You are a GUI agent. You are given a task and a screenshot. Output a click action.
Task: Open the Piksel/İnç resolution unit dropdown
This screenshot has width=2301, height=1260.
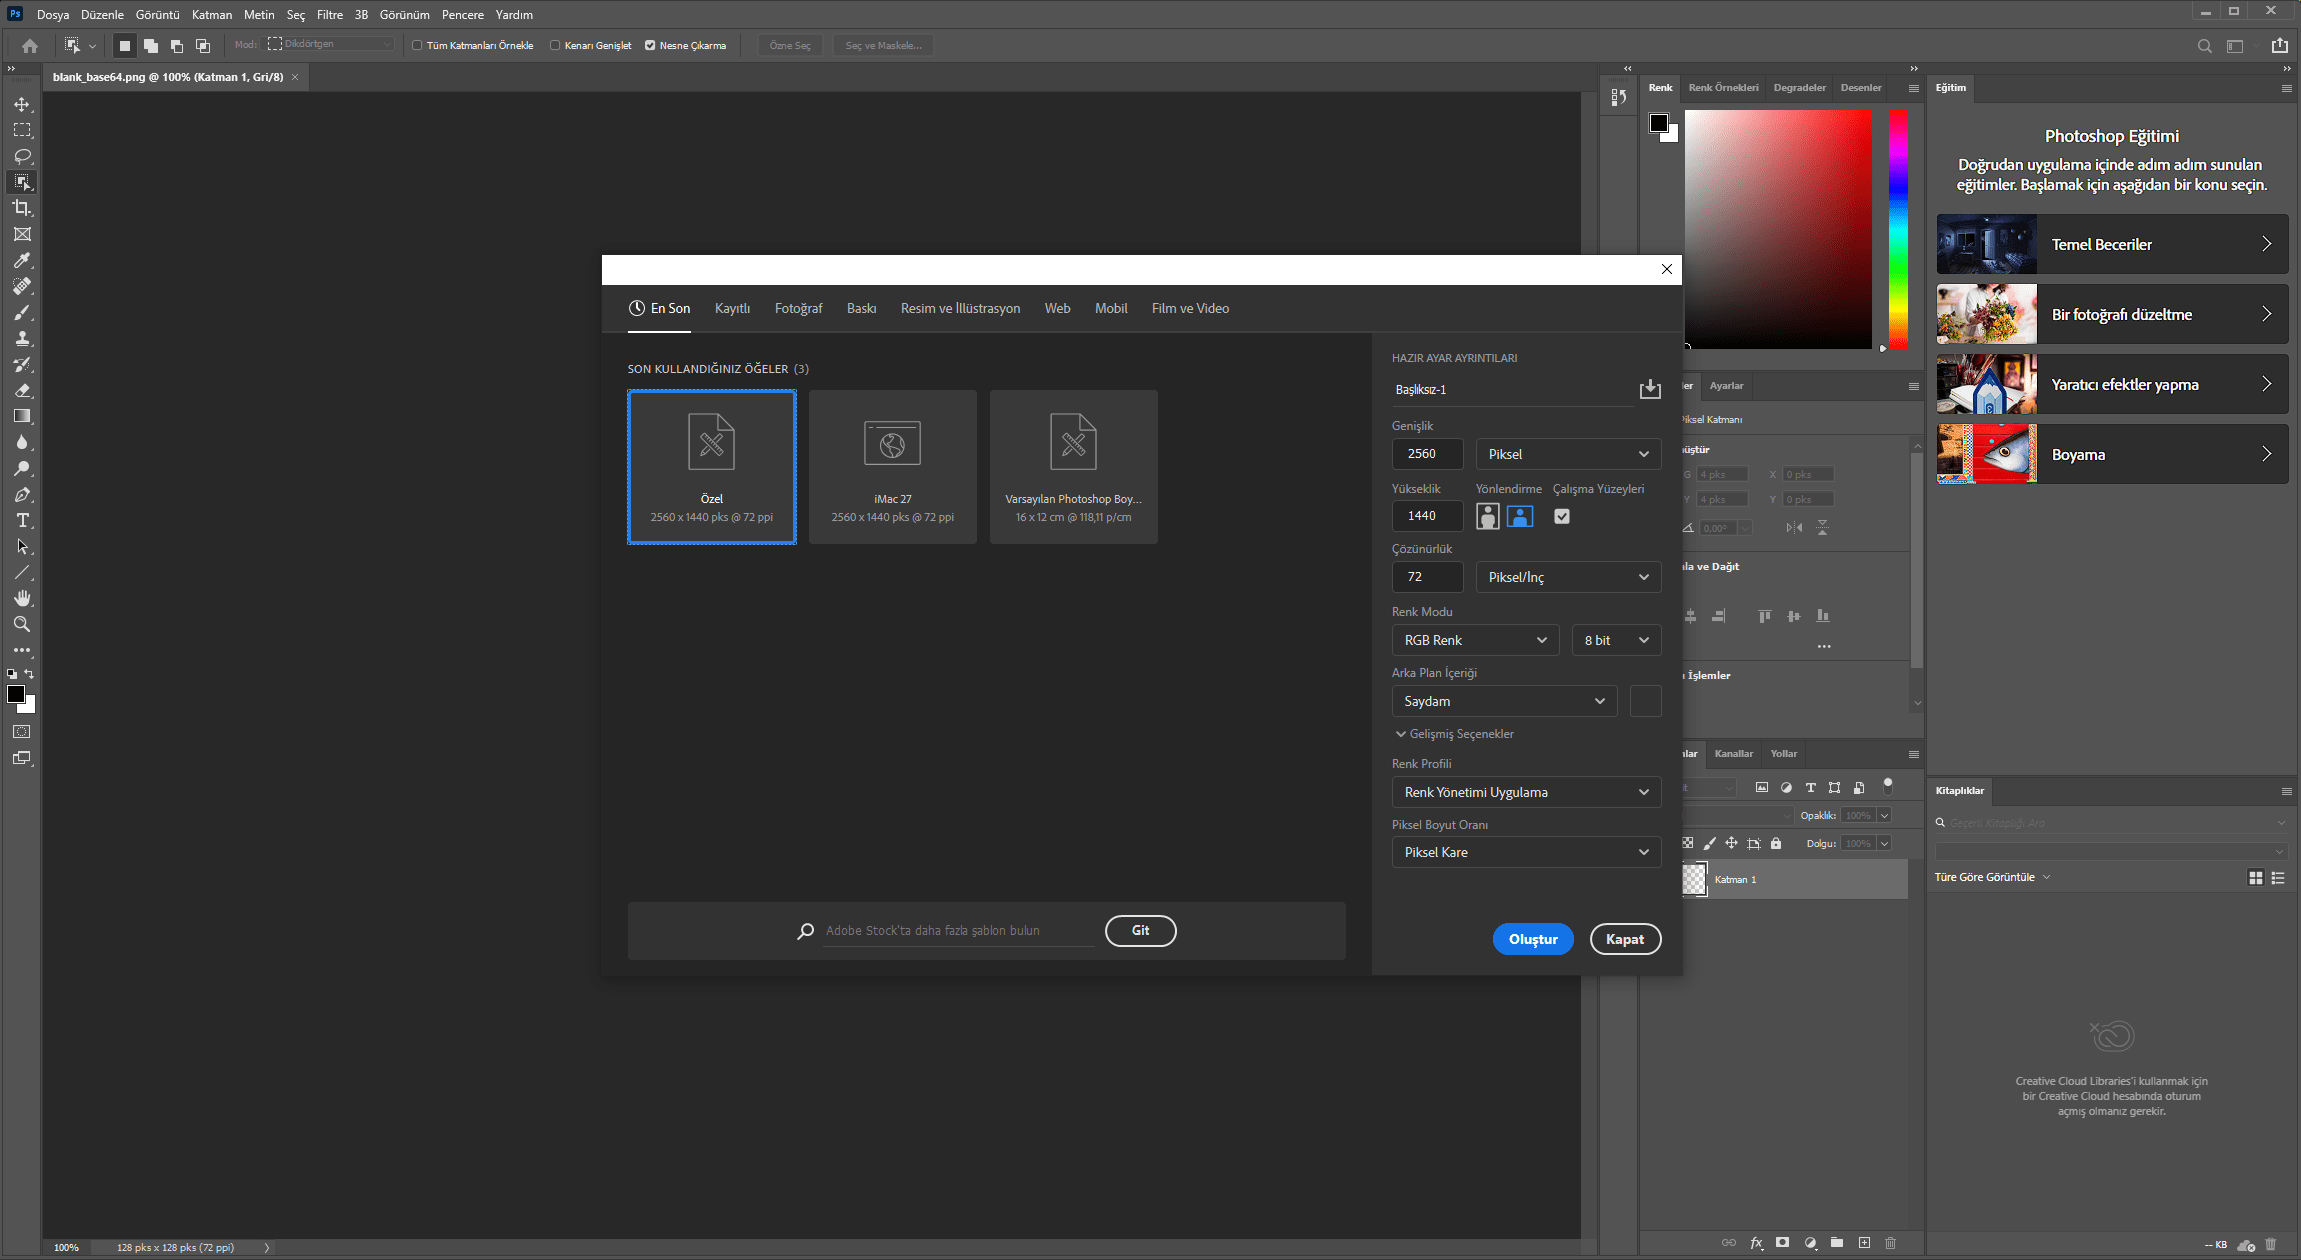click(x=1568, y=577)
